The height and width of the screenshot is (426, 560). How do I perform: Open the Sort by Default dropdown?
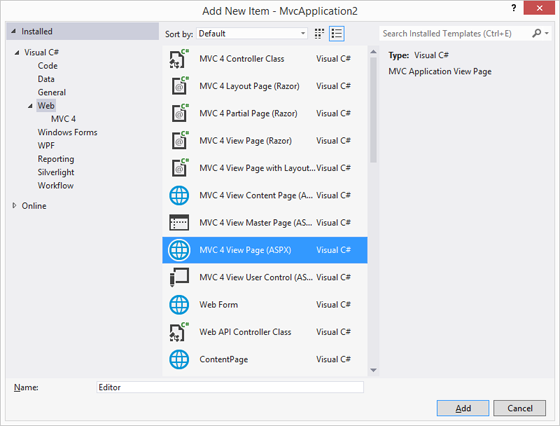tap(252, 34)
